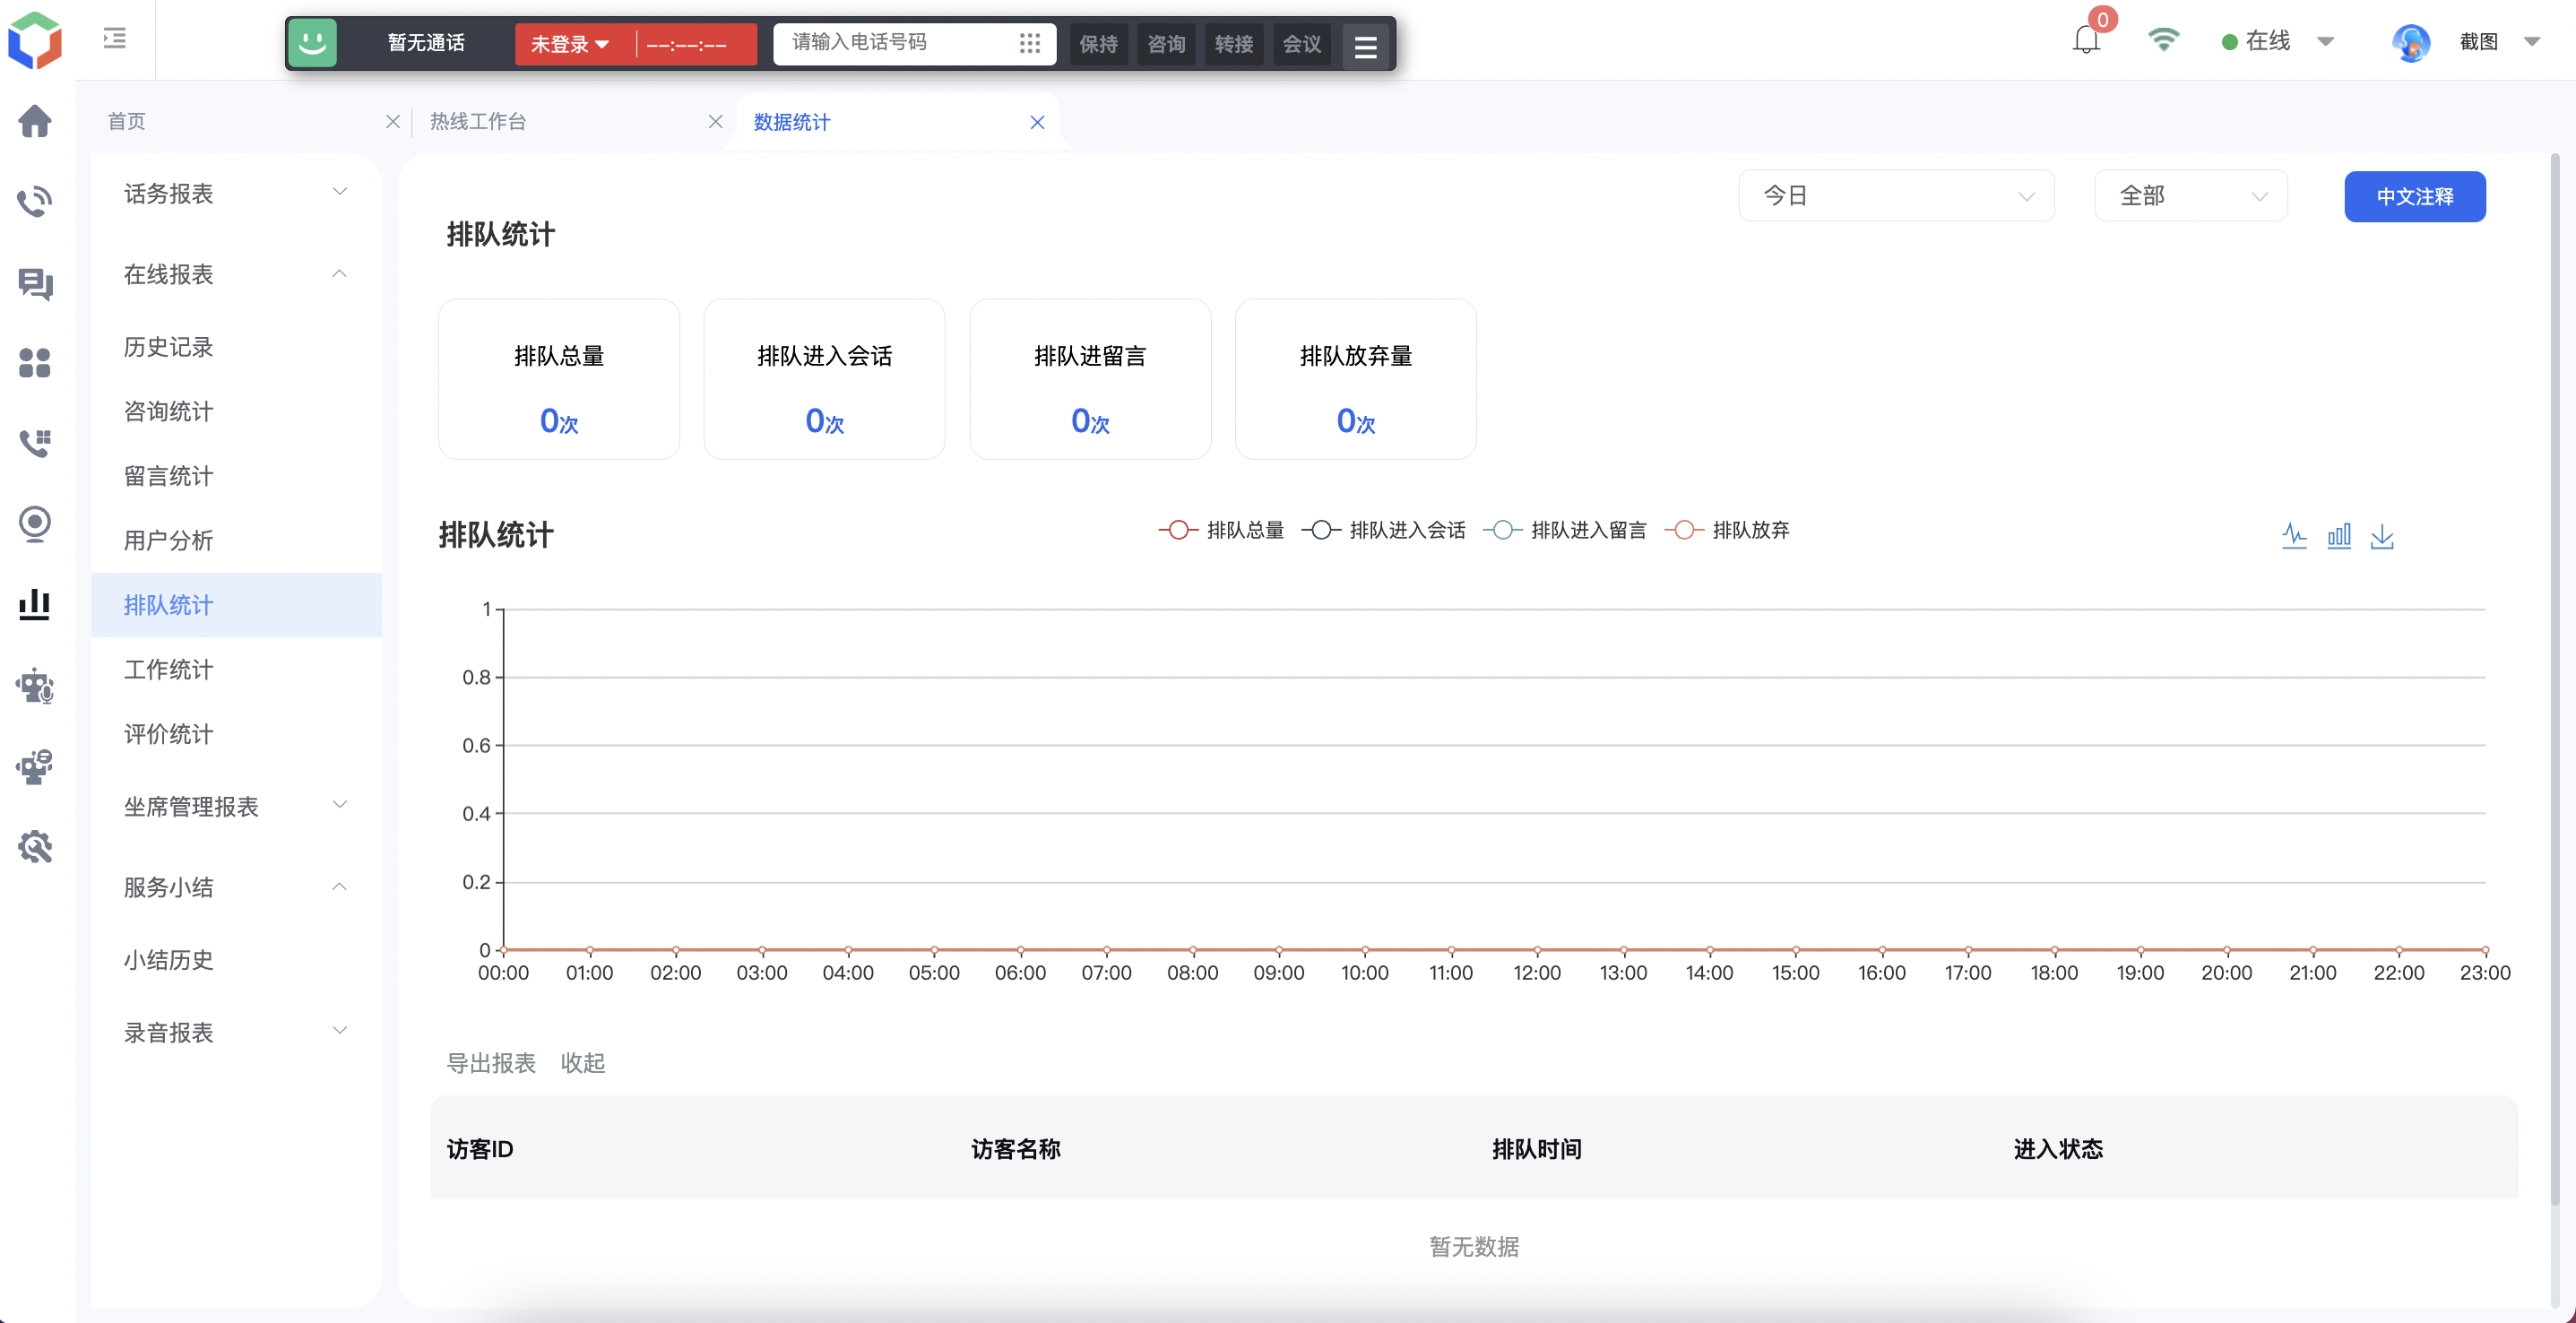Click the green smiley face softphone icon

(x=313, y=43)
